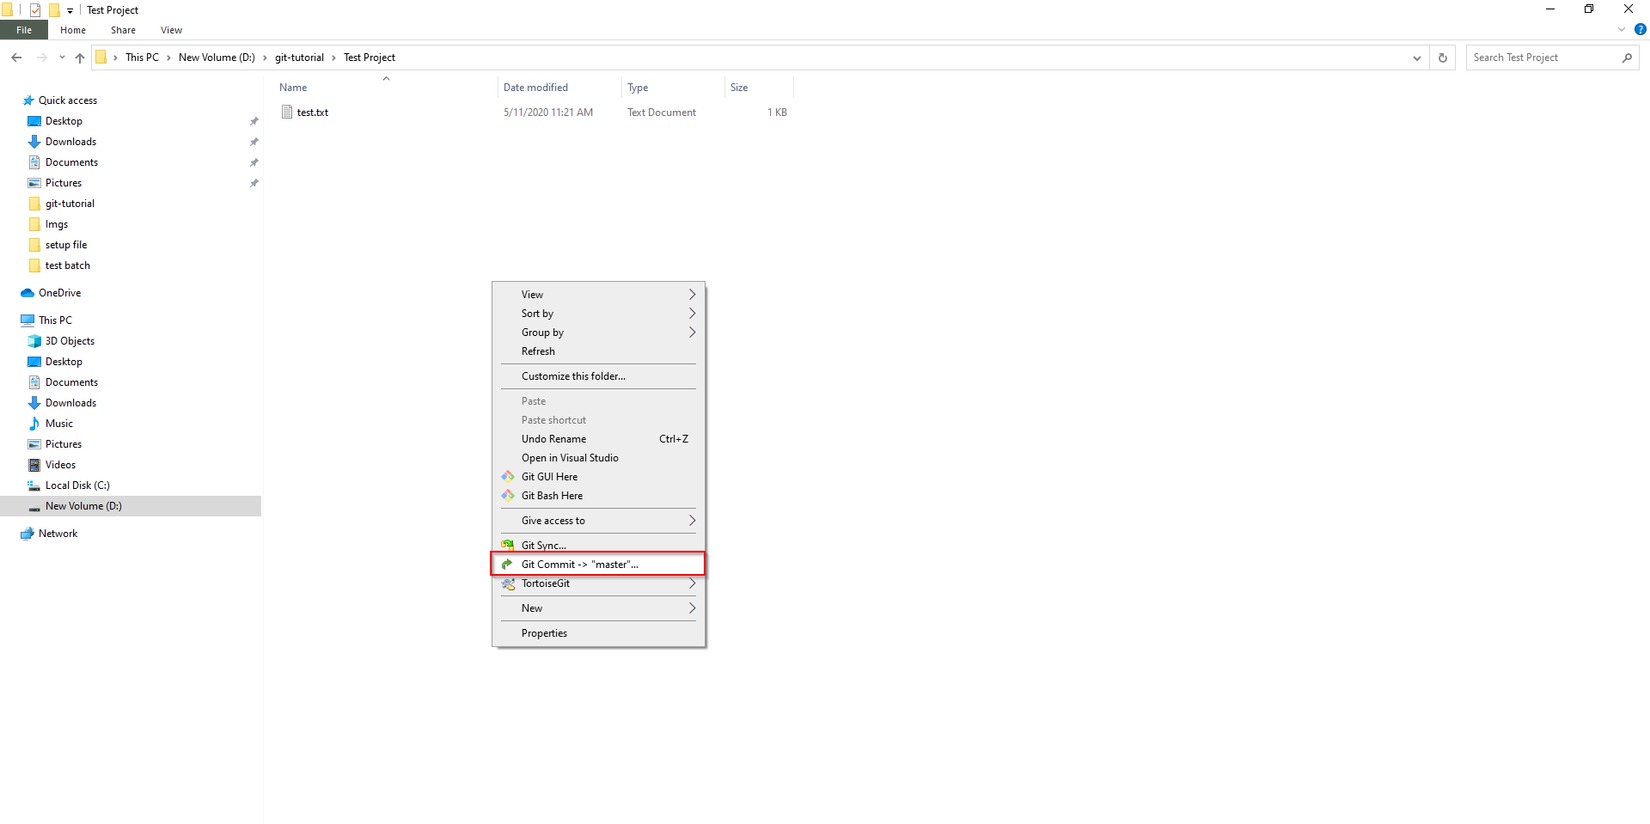Go back with the Back arrow
Viewport: 1650px width, 824px height.
[17, 58]
